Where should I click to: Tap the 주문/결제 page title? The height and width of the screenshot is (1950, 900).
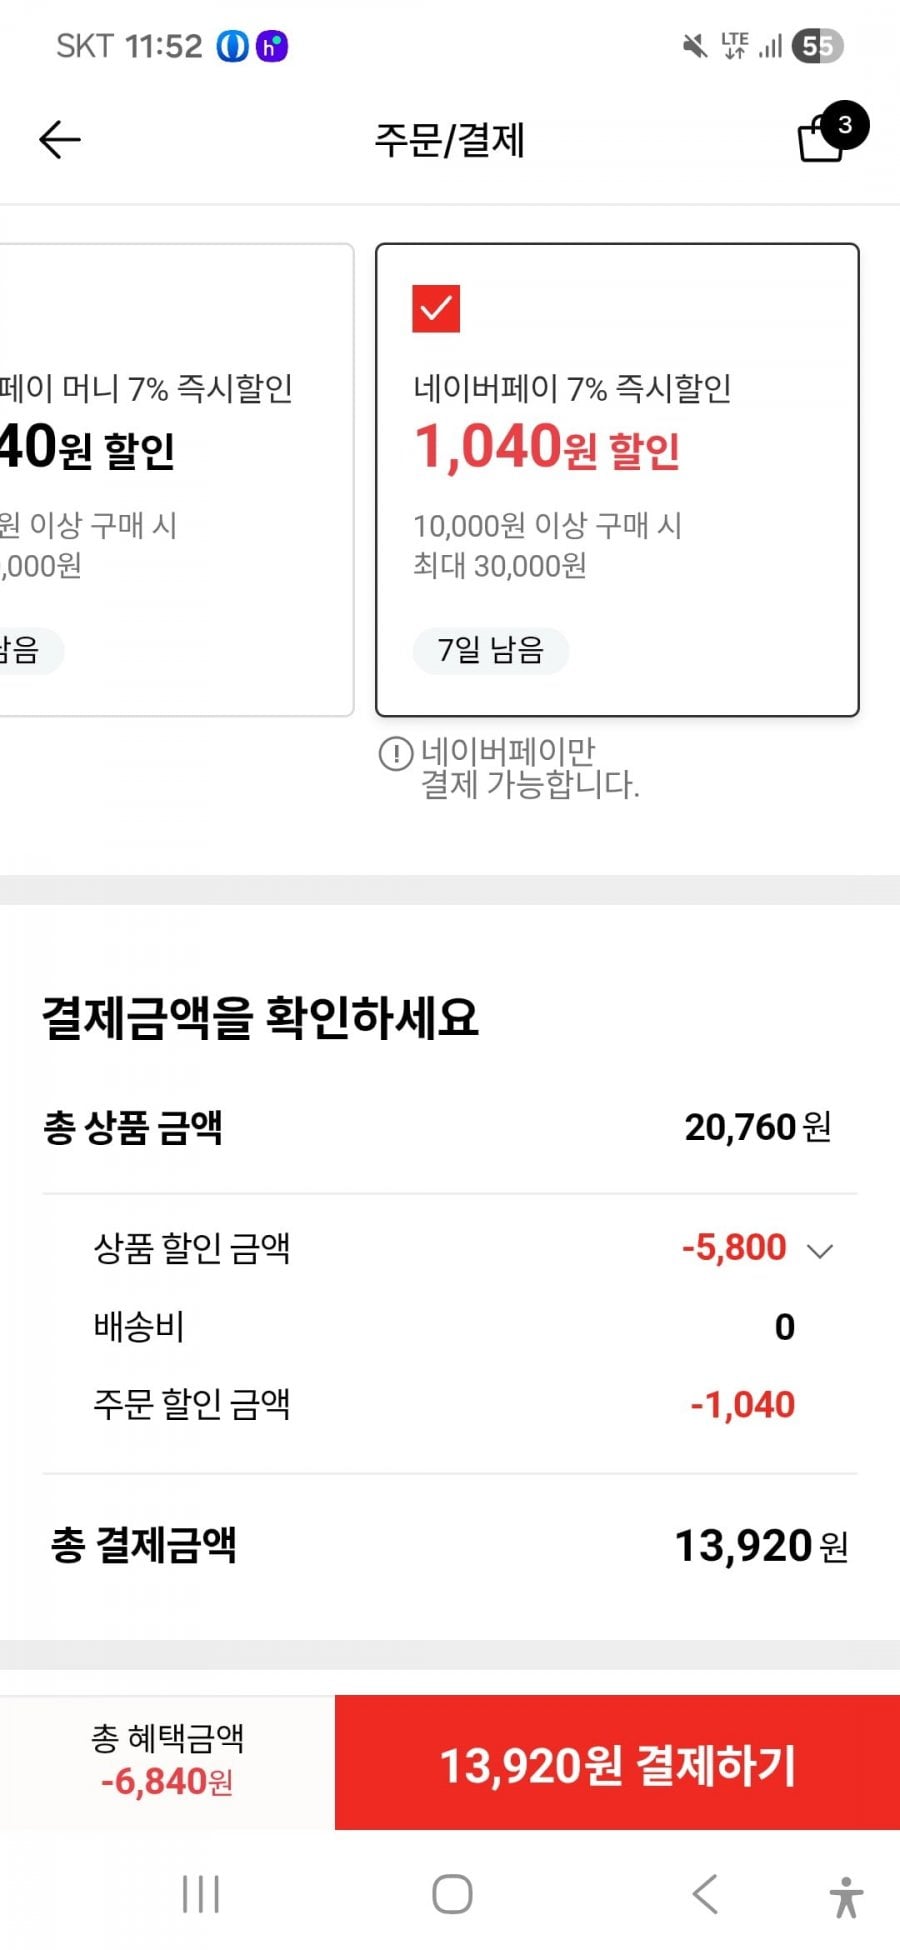[449, 140]
